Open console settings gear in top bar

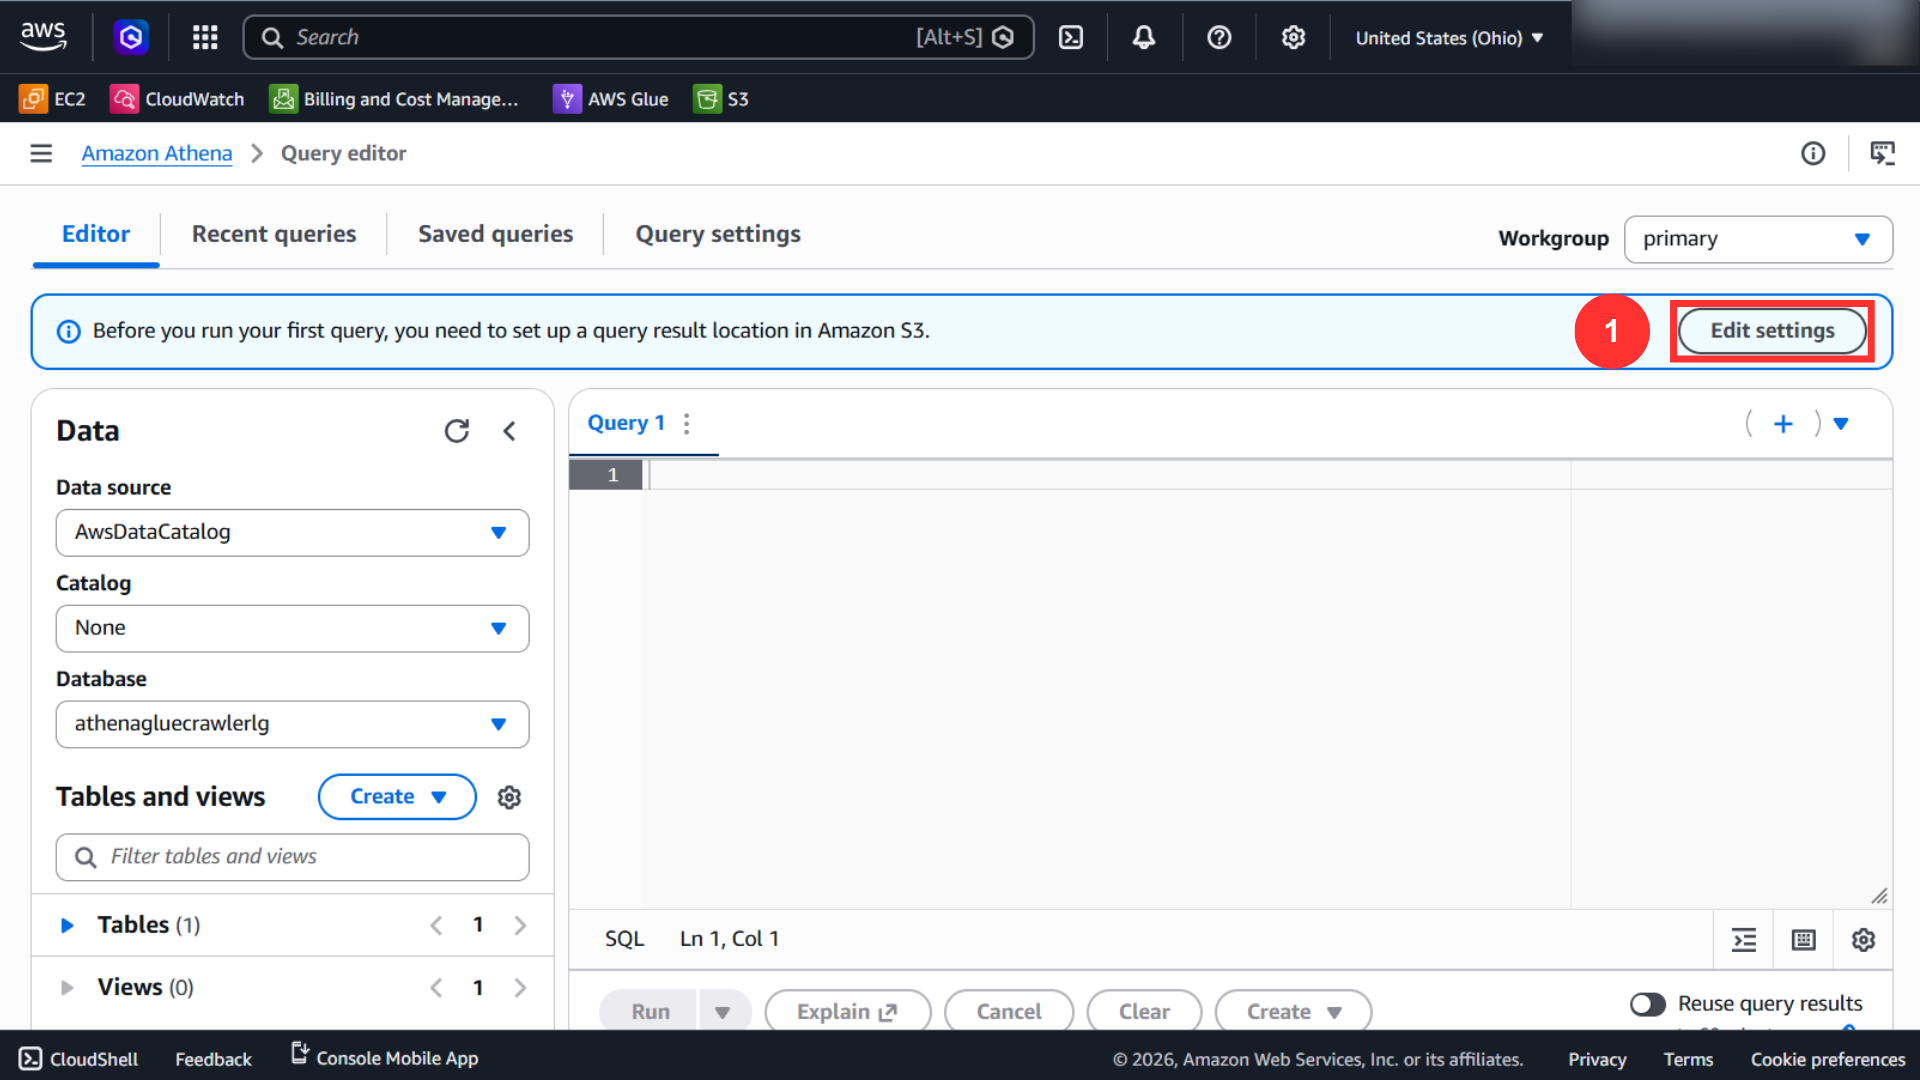tap(1294, 37)
